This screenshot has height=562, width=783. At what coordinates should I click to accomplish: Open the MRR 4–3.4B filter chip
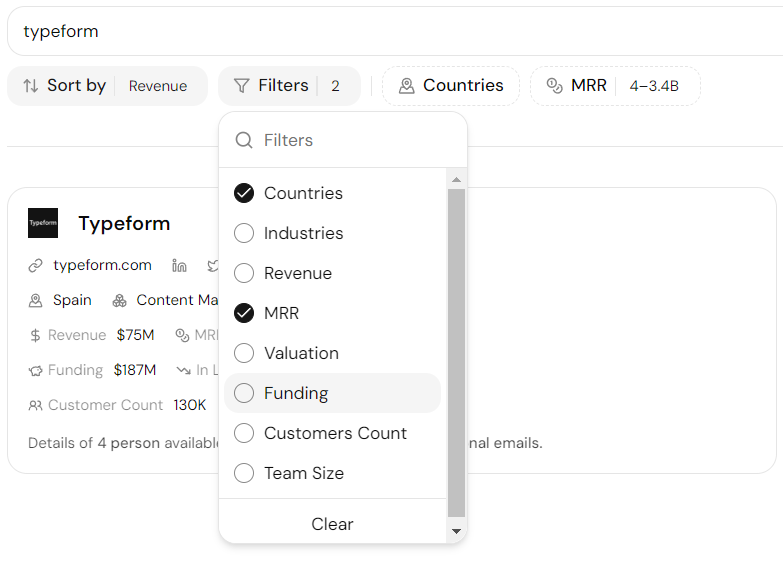tap(615, 86)
